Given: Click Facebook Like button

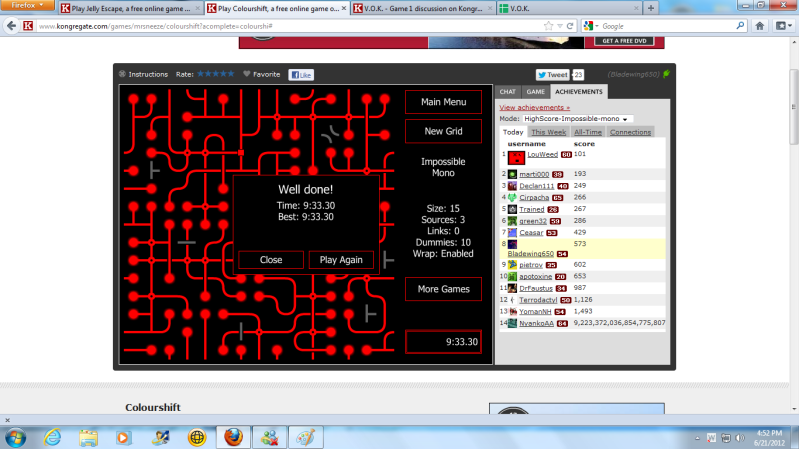Looking at the screenshot, I should pos(301,75).
